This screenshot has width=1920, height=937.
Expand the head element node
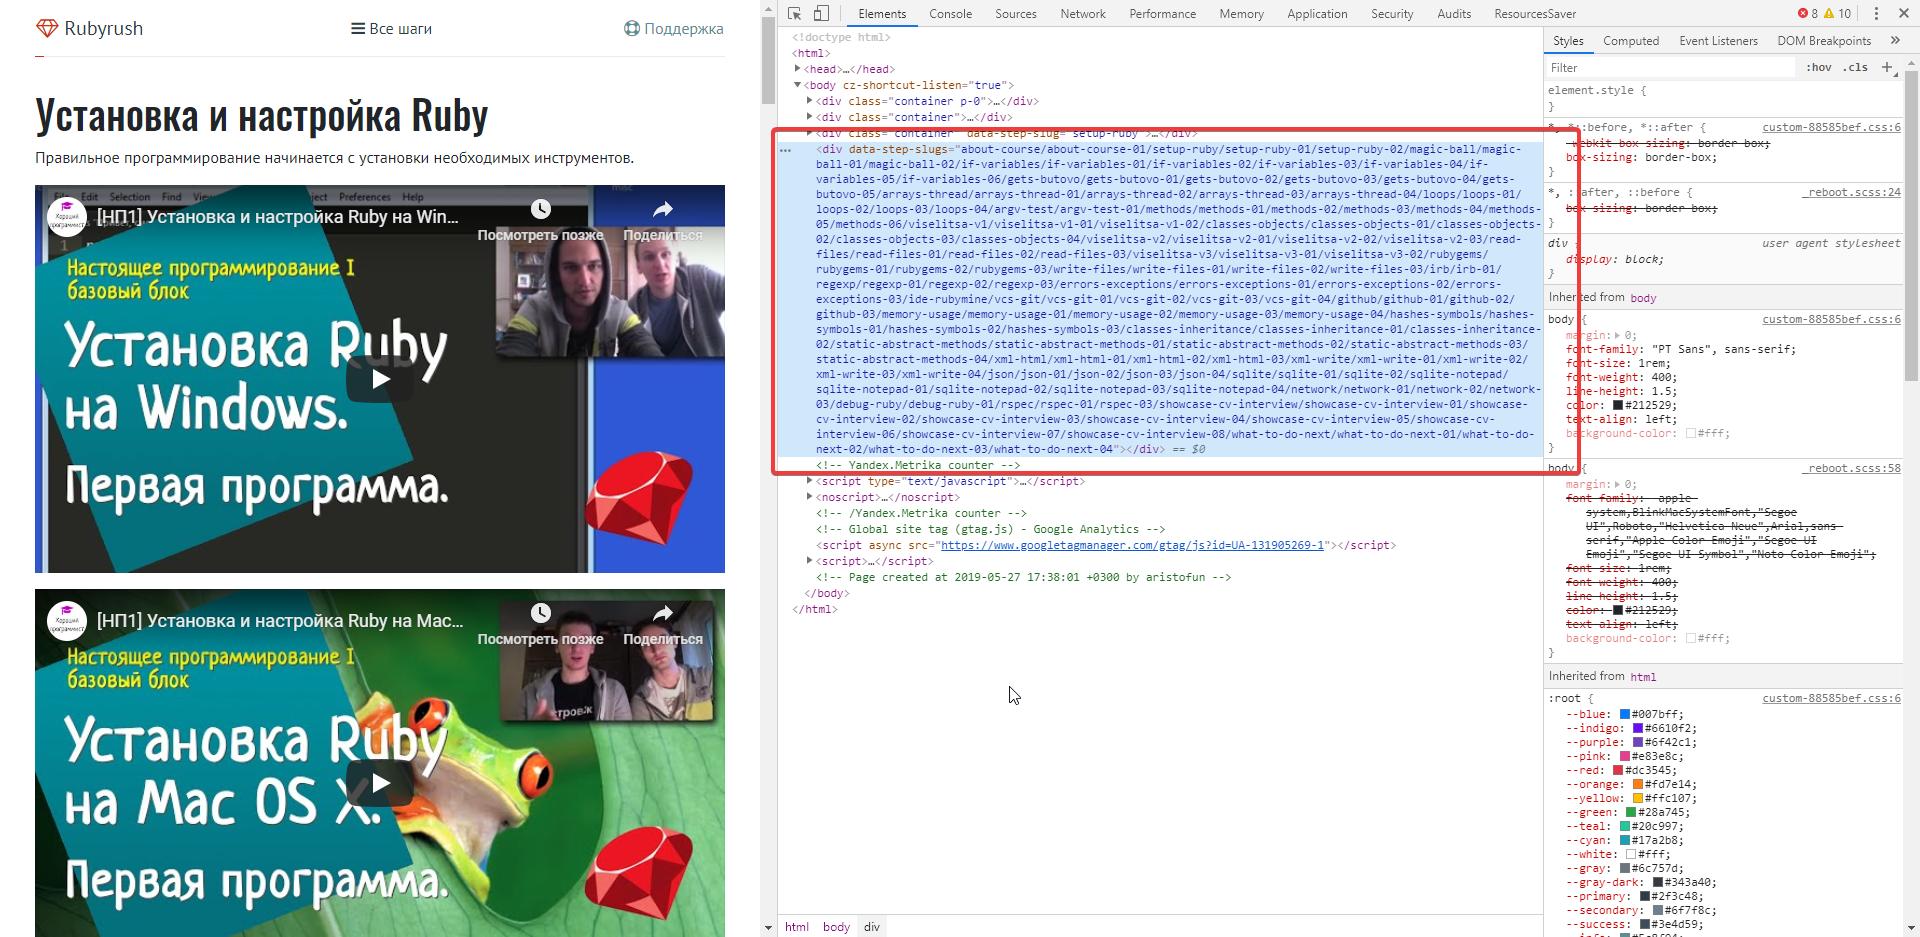(798, 69)
